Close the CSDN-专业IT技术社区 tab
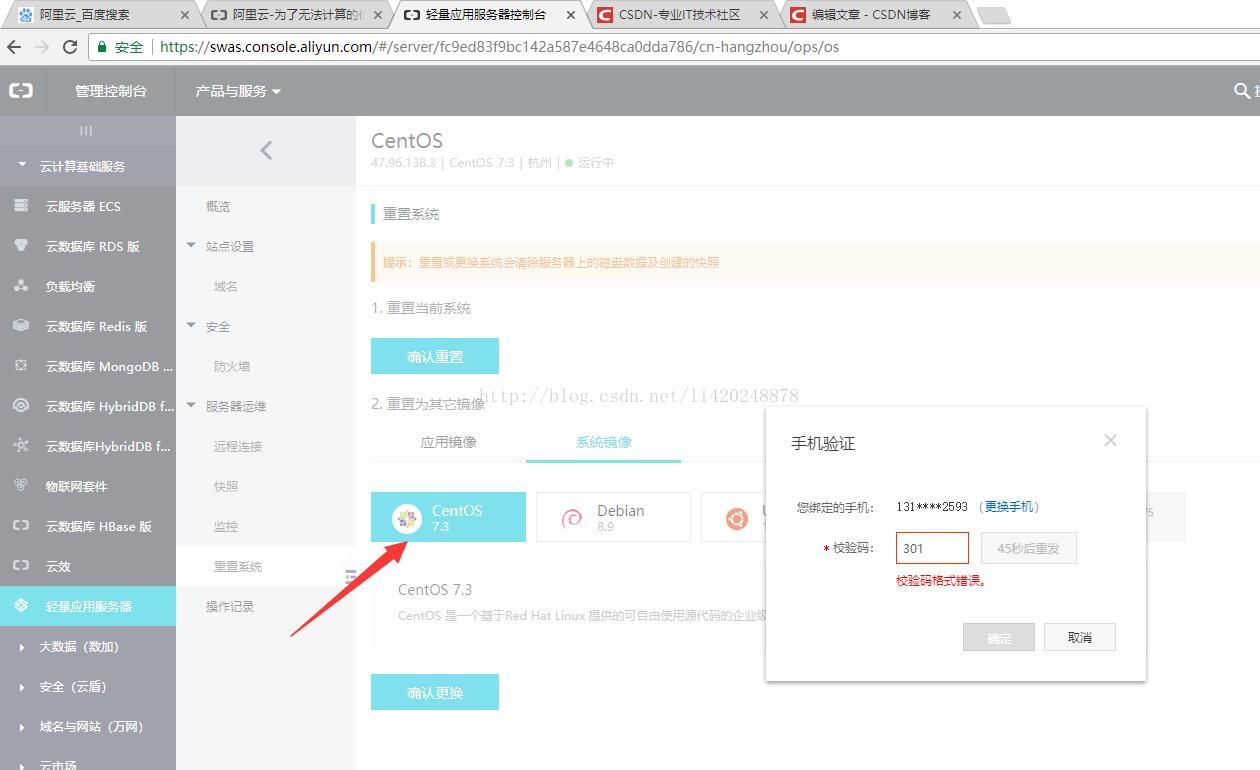Viewport: 1260px width, 770px height. pyautogui.click(x=764, y=15)
